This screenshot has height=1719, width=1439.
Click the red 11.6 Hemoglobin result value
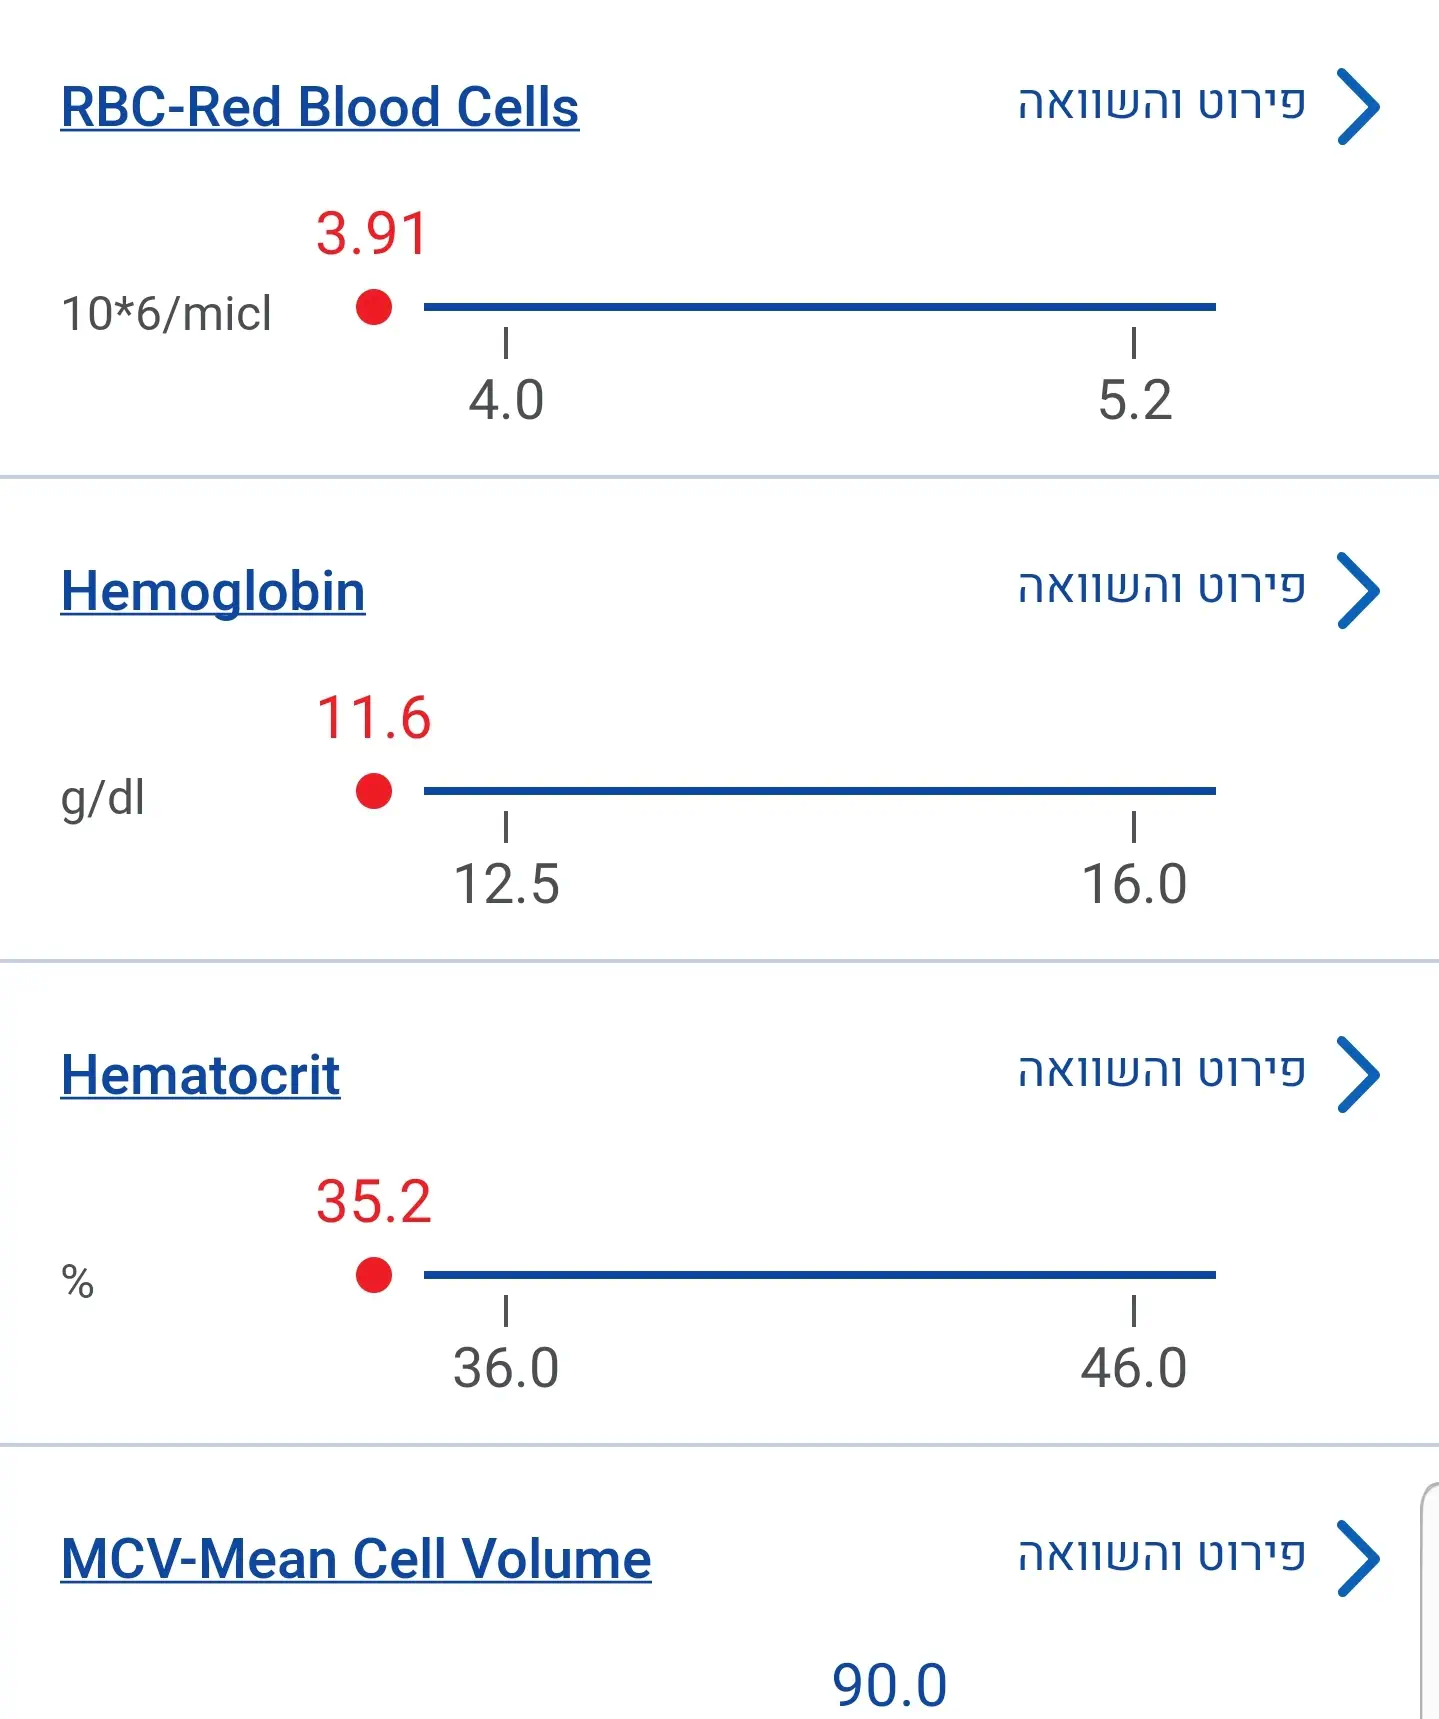coord(374,718)
